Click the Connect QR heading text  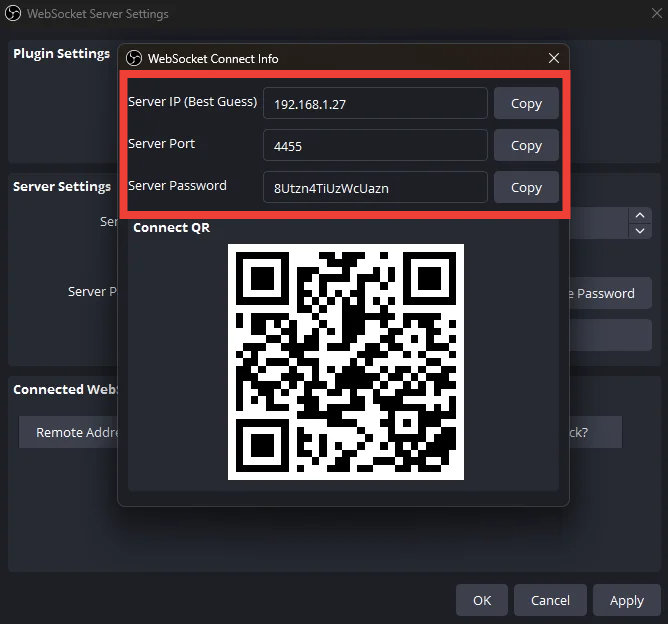point(172,227)
